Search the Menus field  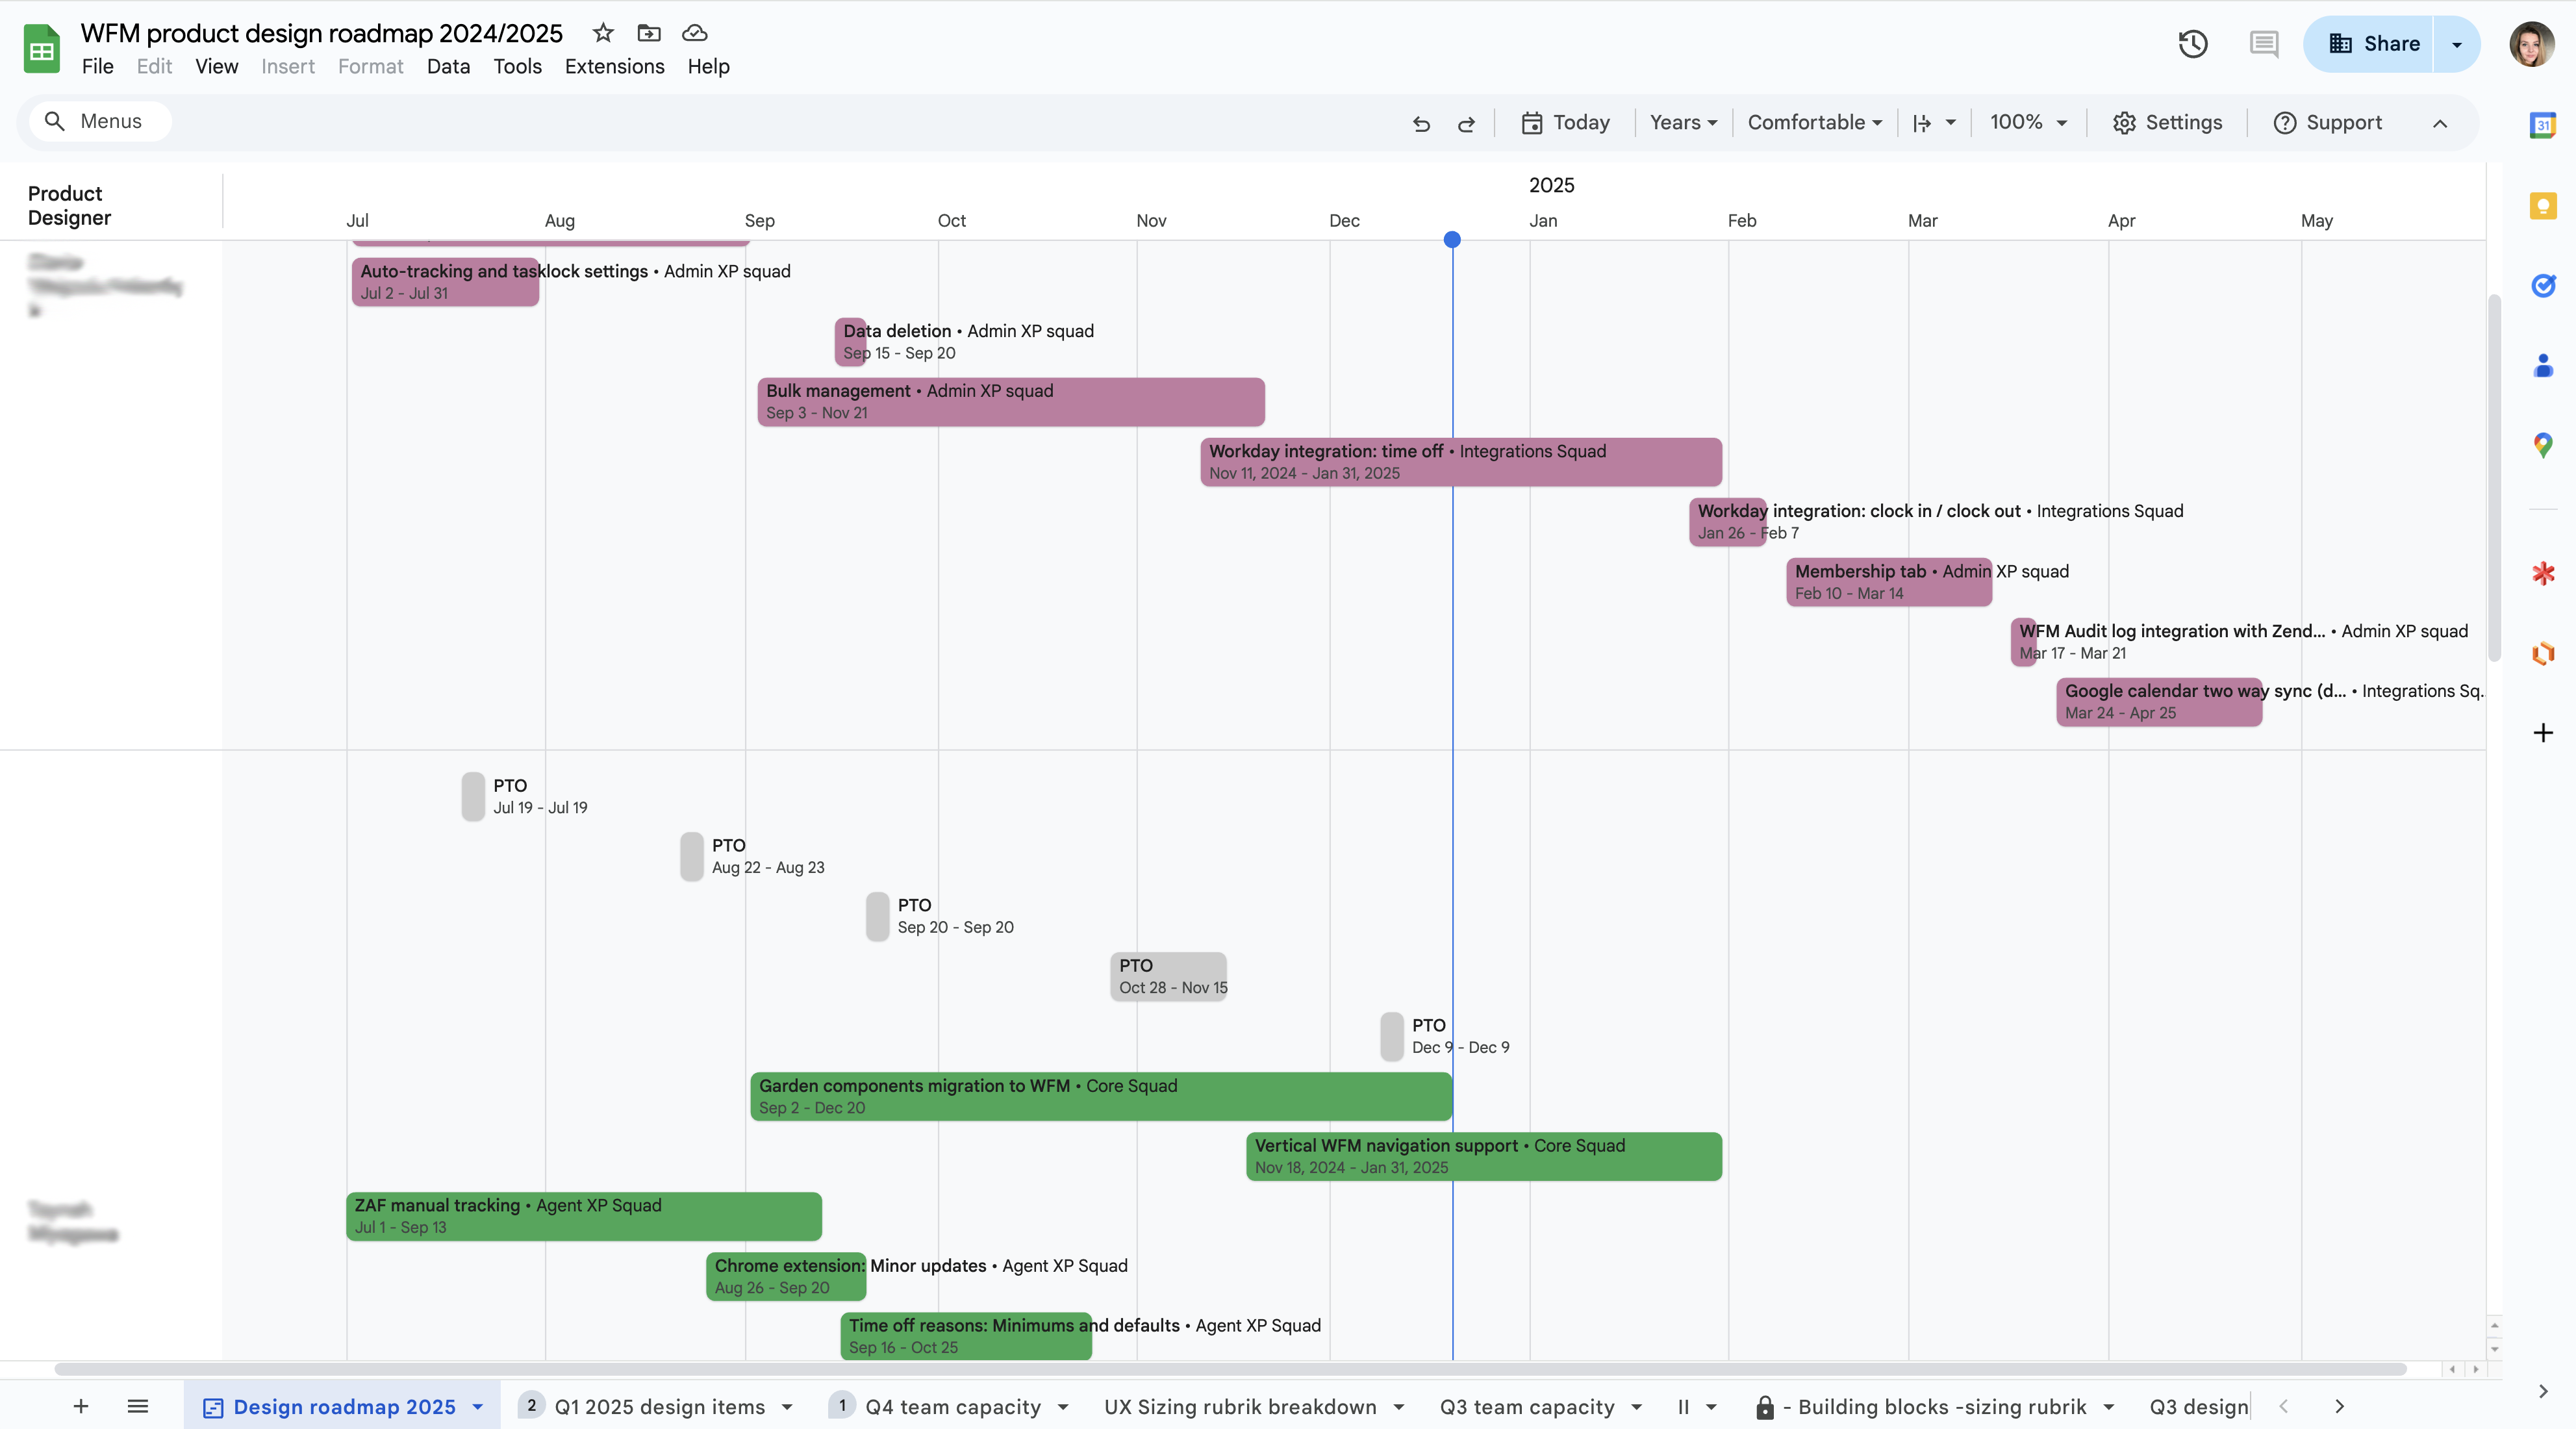click(x=100, y=121)
